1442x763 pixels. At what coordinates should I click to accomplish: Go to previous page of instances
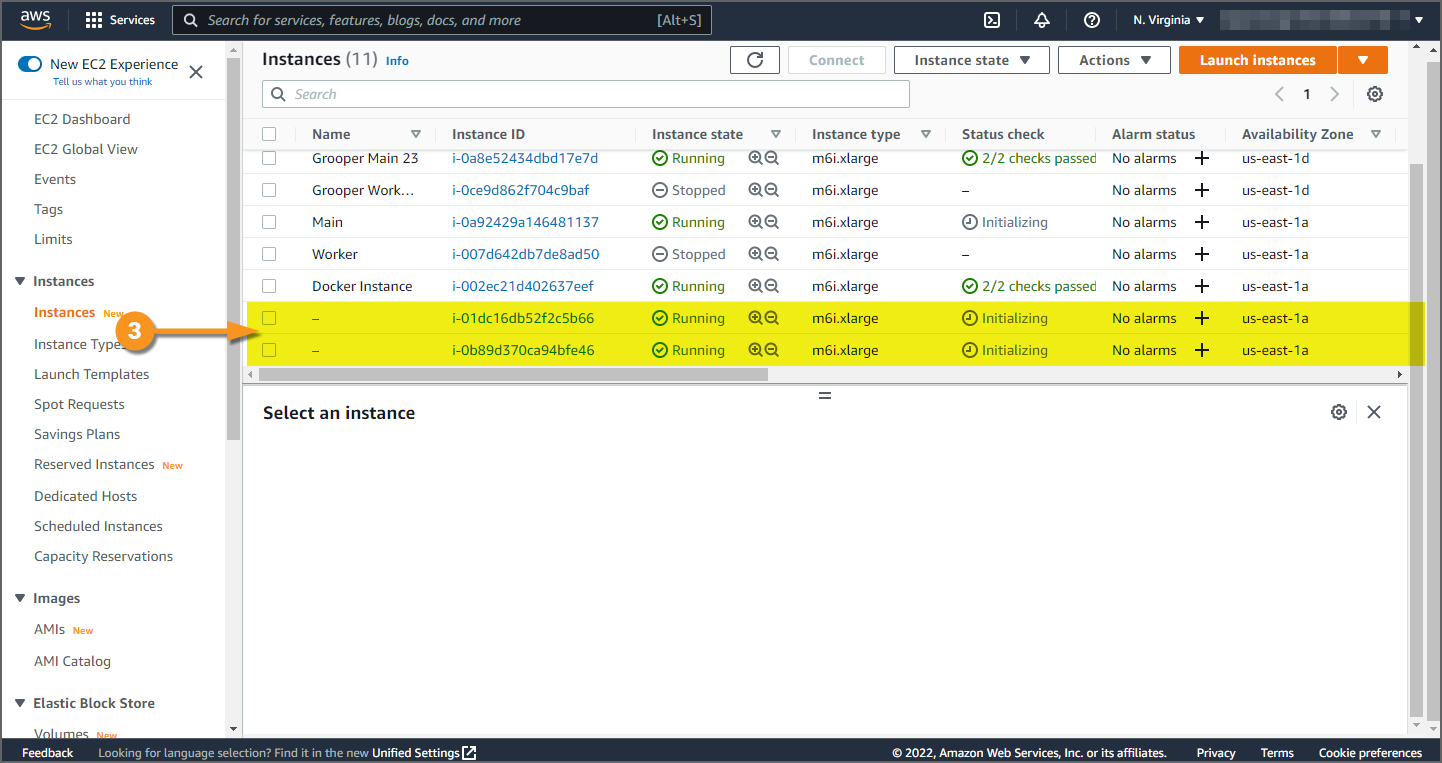1279,94
